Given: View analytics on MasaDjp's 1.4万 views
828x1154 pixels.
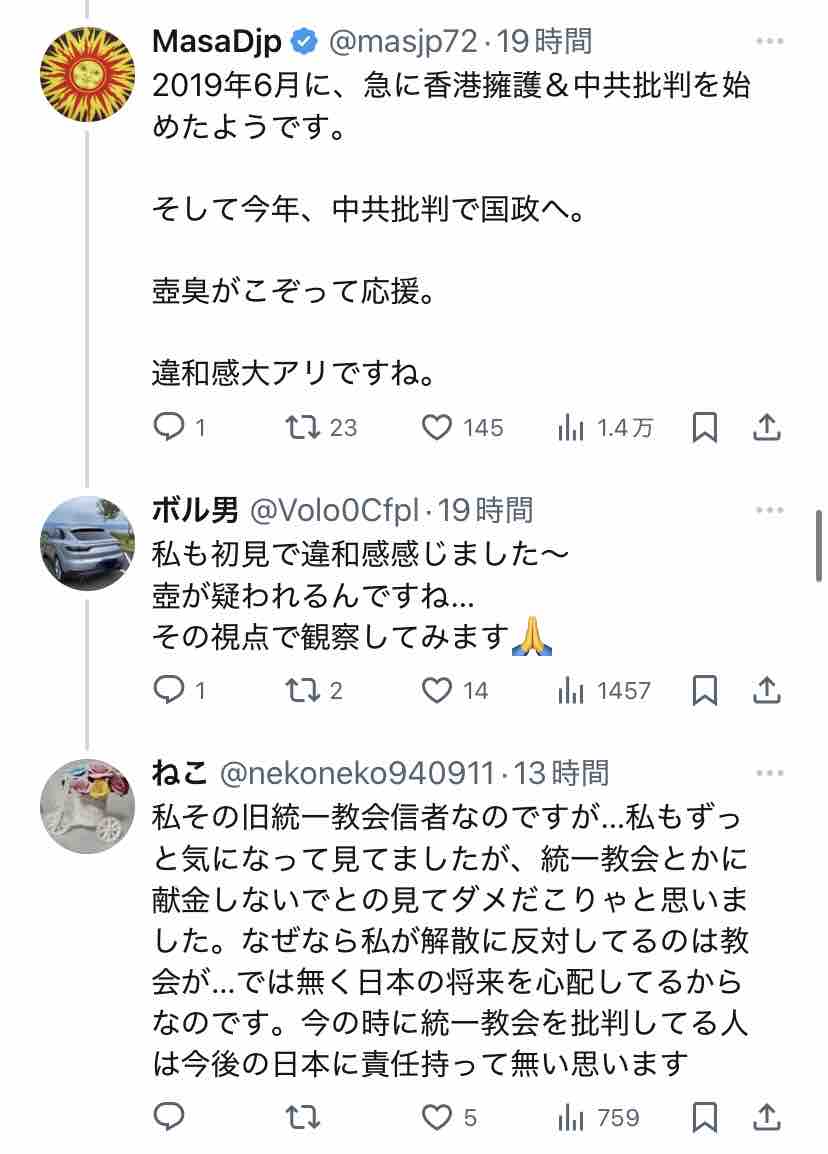Looking at the screenshot, I should pos(571,429).
